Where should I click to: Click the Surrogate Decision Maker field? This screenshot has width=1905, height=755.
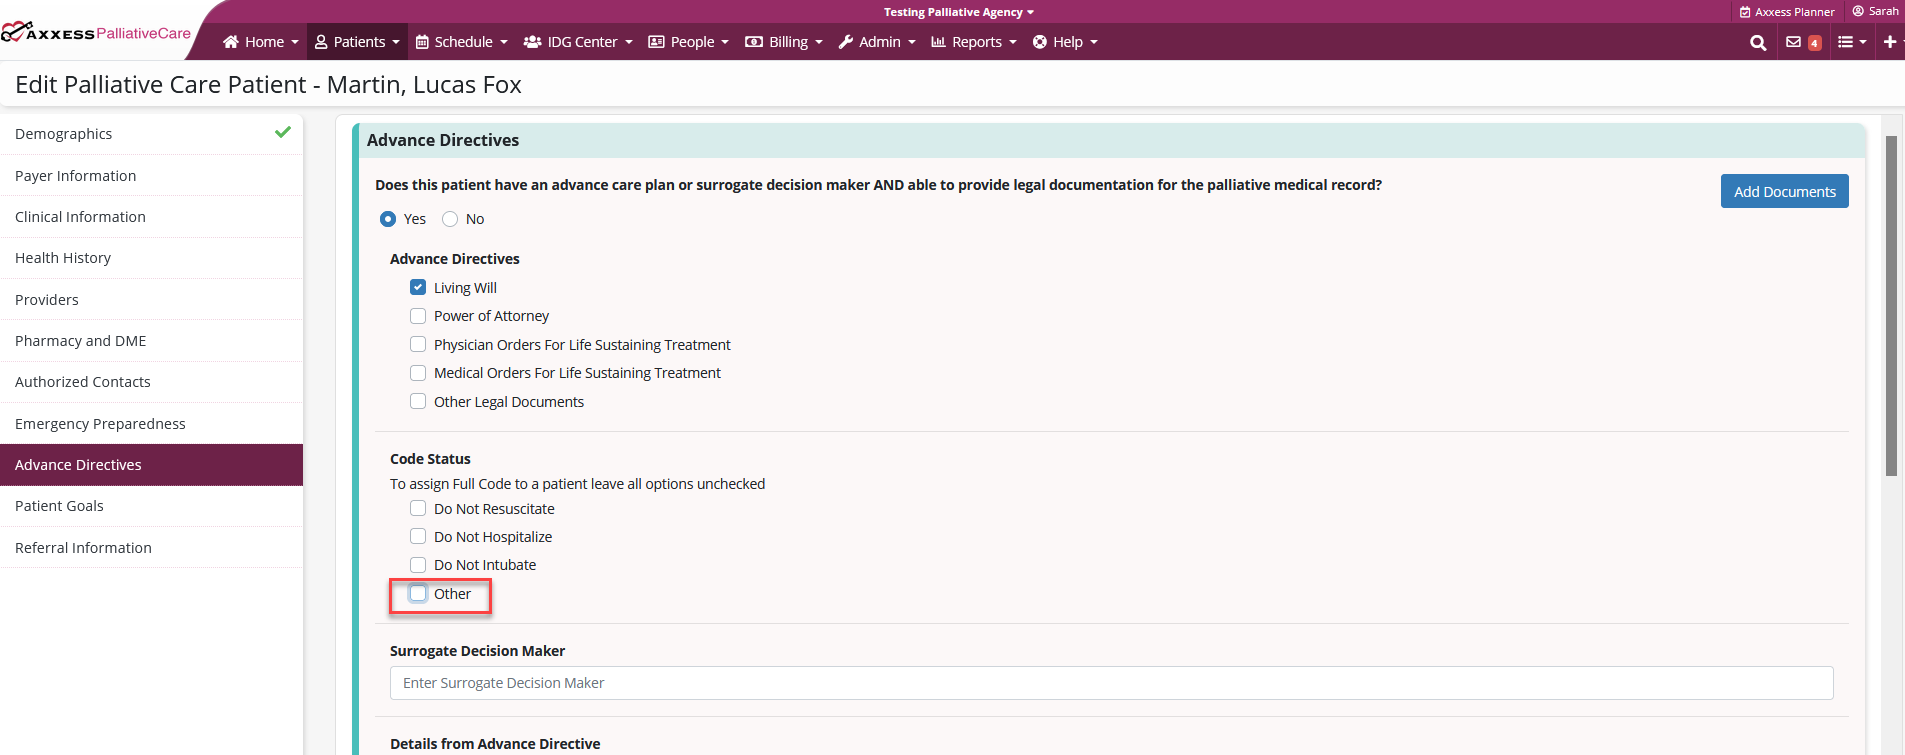point(1111,683)
